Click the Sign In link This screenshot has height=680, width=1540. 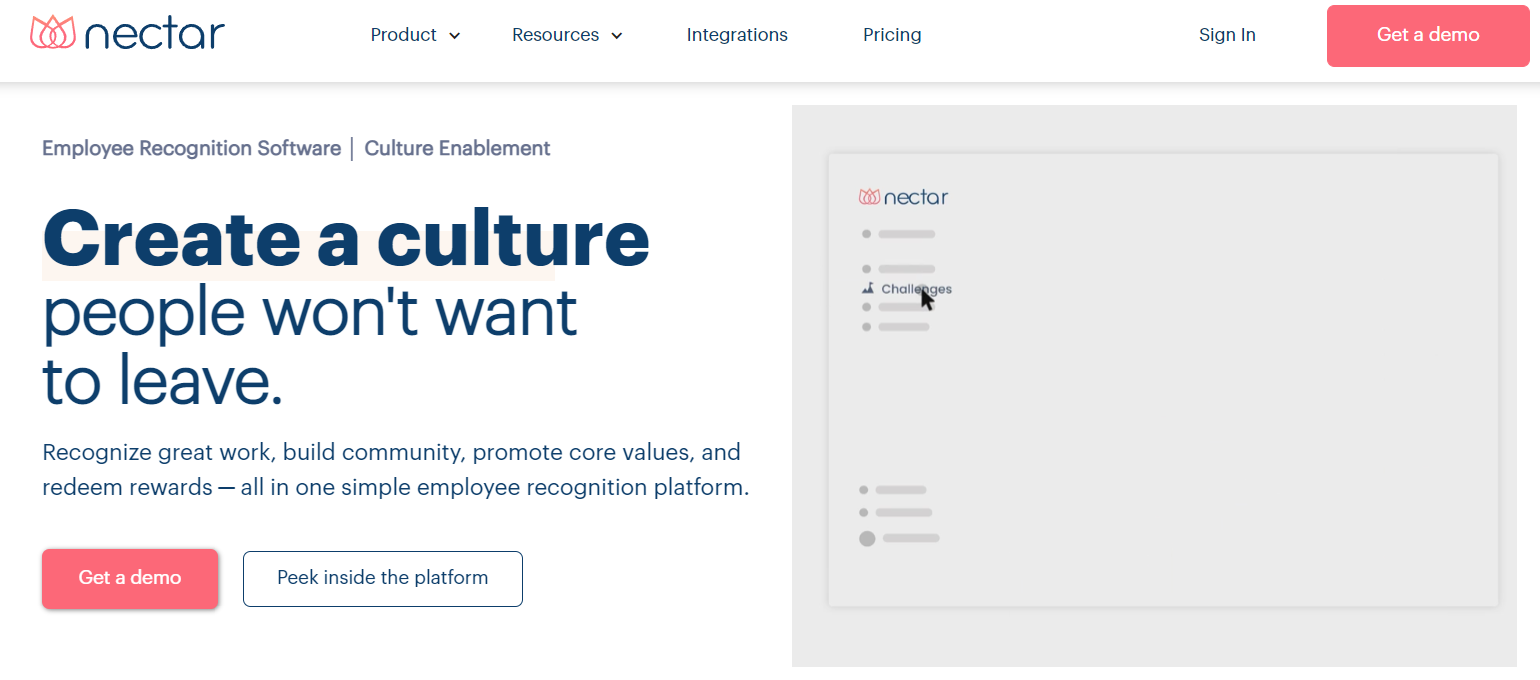pos(1227,35)
